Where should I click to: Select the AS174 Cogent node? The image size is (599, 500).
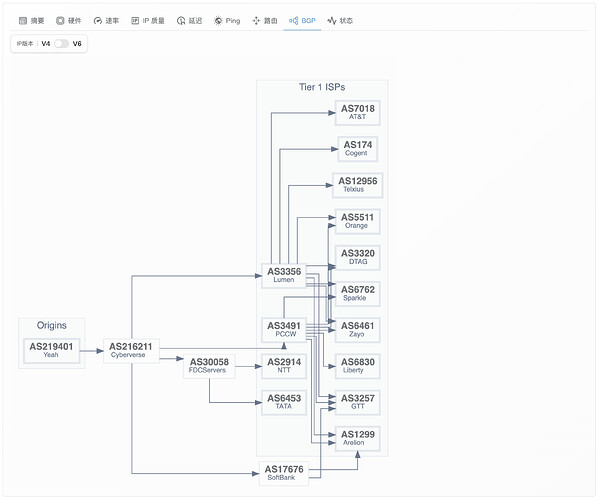pos(358,149)
